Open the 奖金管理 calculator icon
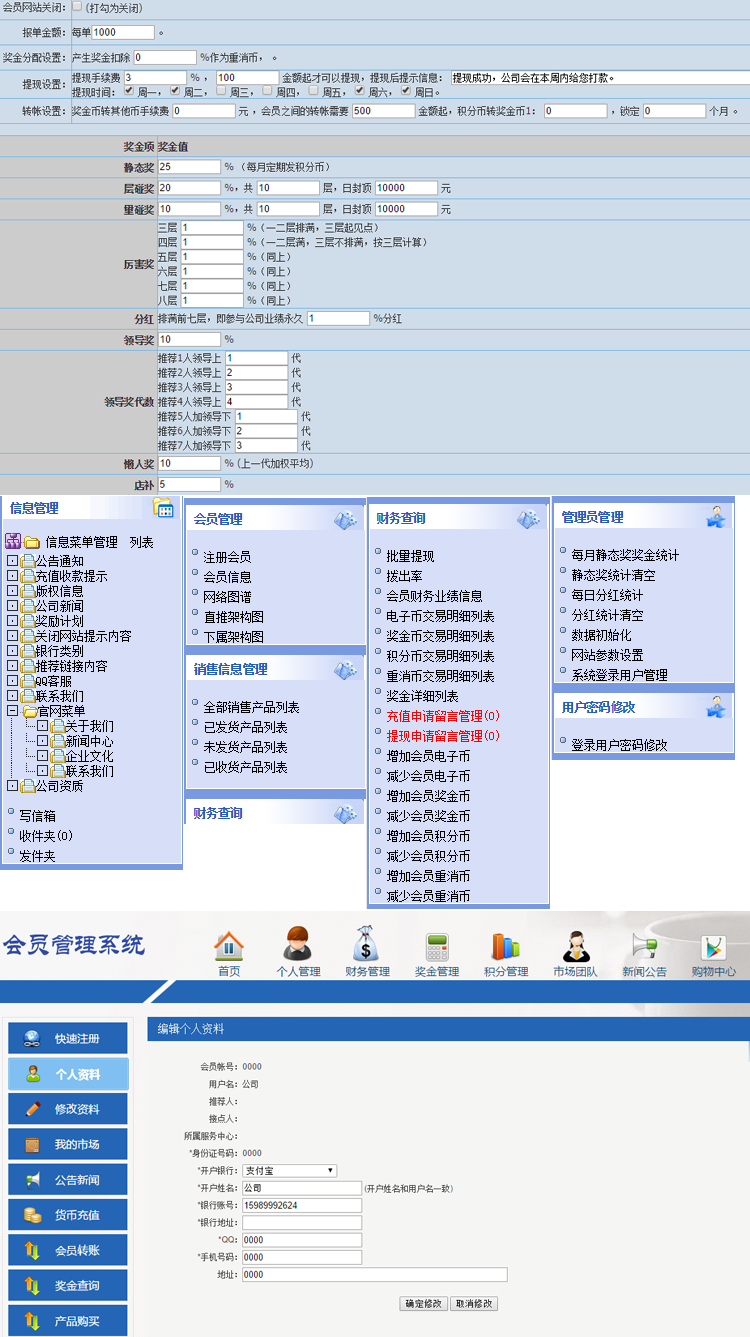 (437, 946)
